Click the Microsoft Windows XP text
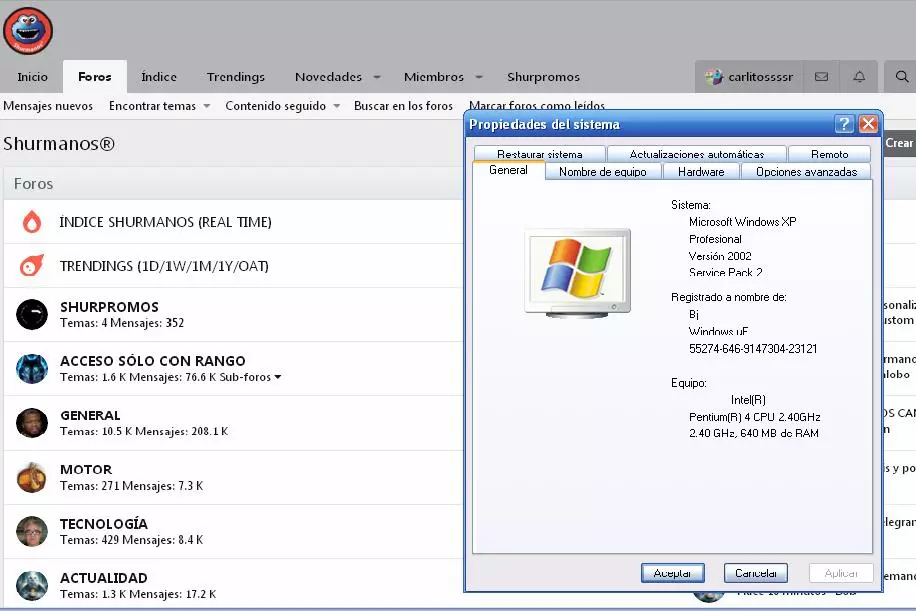This screenshot has height=611, width=916. click(x=742, y=222)
